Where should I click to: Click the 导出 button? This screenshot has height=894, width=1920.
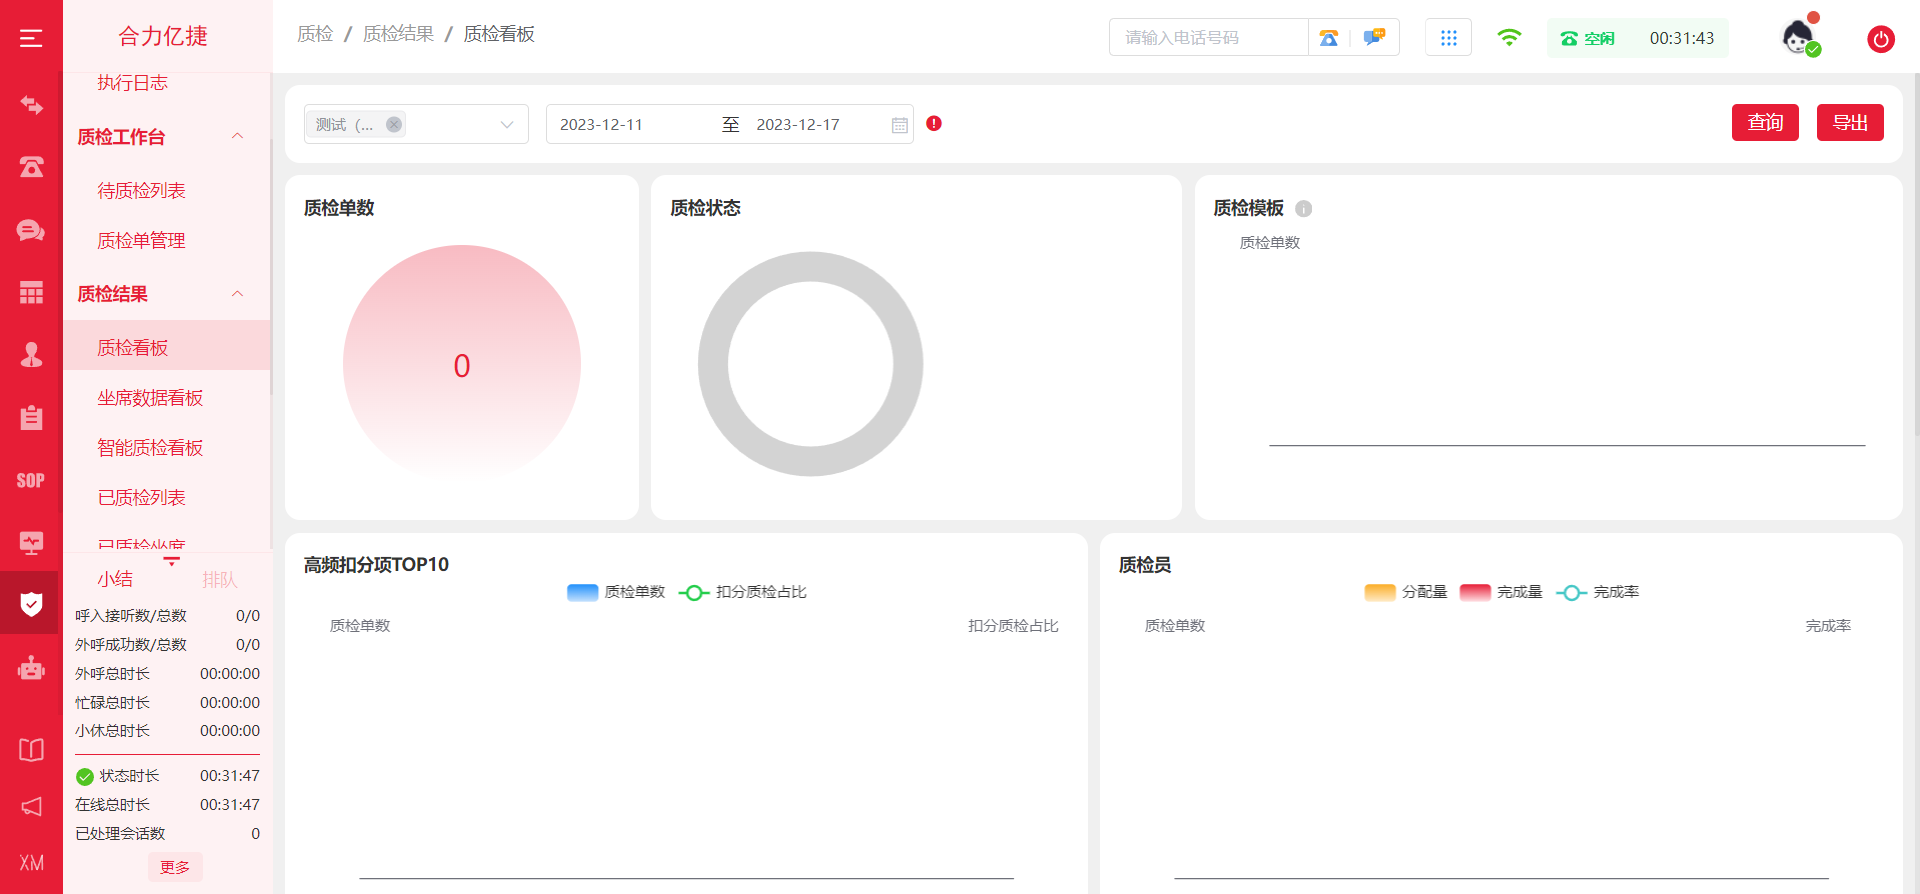tap(1850, 122)
